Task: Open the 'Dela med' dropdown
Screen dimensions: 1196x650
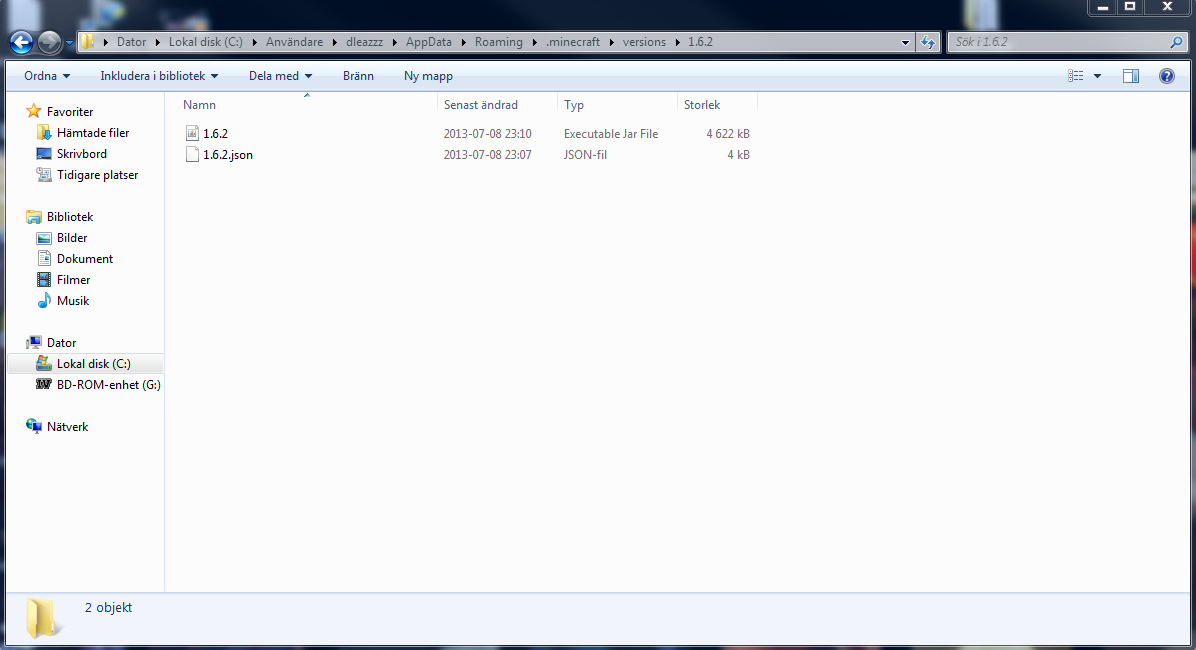Action: pos(280,76)
